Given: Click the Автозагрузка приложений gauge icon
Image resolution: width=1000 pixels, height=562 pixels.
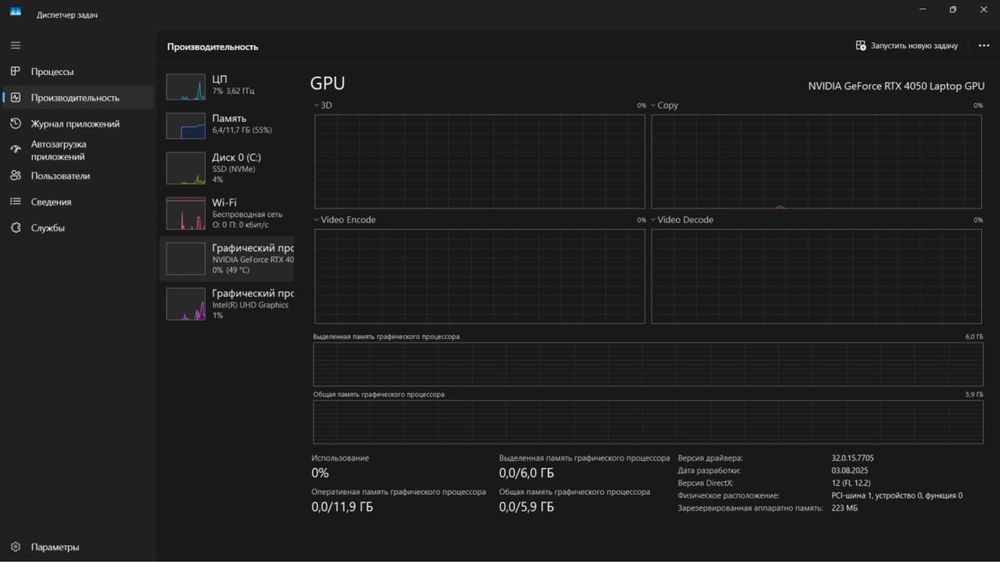Looking at the screenshot, I should 15,149.
